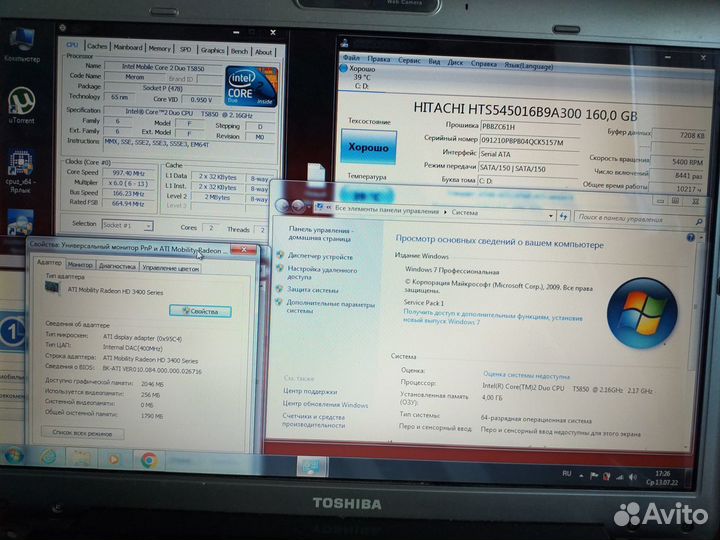Click the link to get additional Windows 7 features
The width and height of the screenshot is (720, 540).
[x=493, y=317]
